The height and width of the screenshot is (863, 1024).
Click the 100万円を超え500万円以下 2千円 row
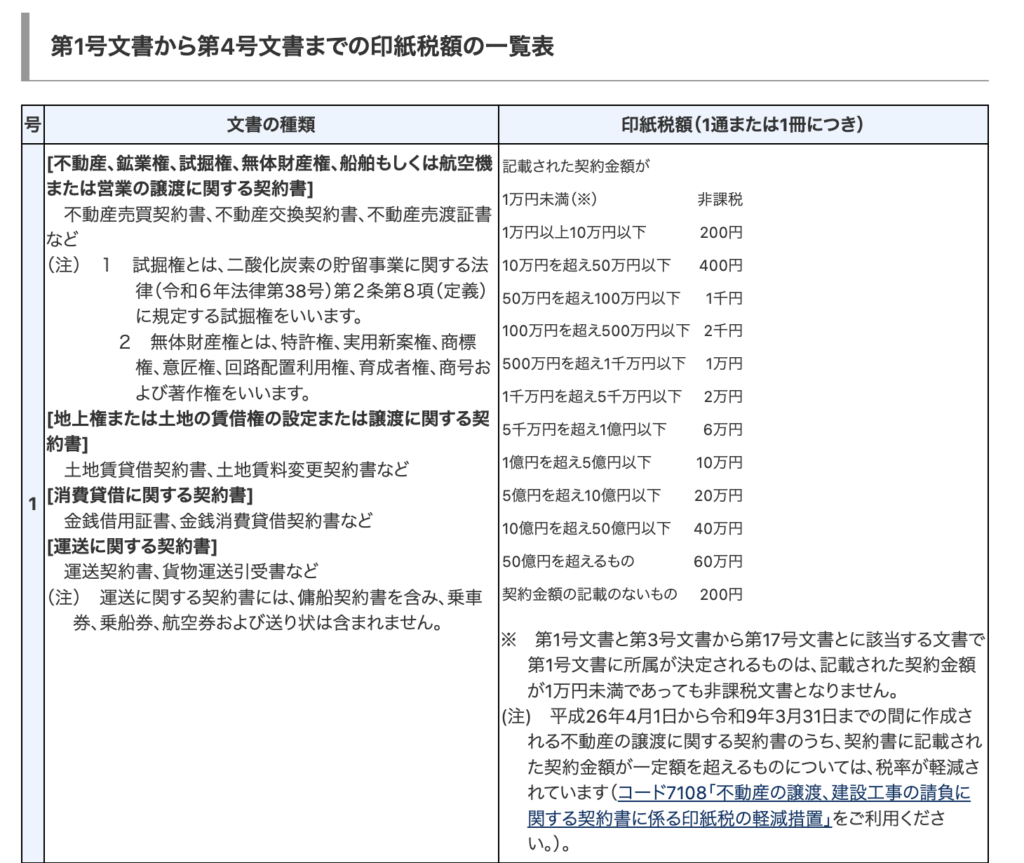click(622, 331)
